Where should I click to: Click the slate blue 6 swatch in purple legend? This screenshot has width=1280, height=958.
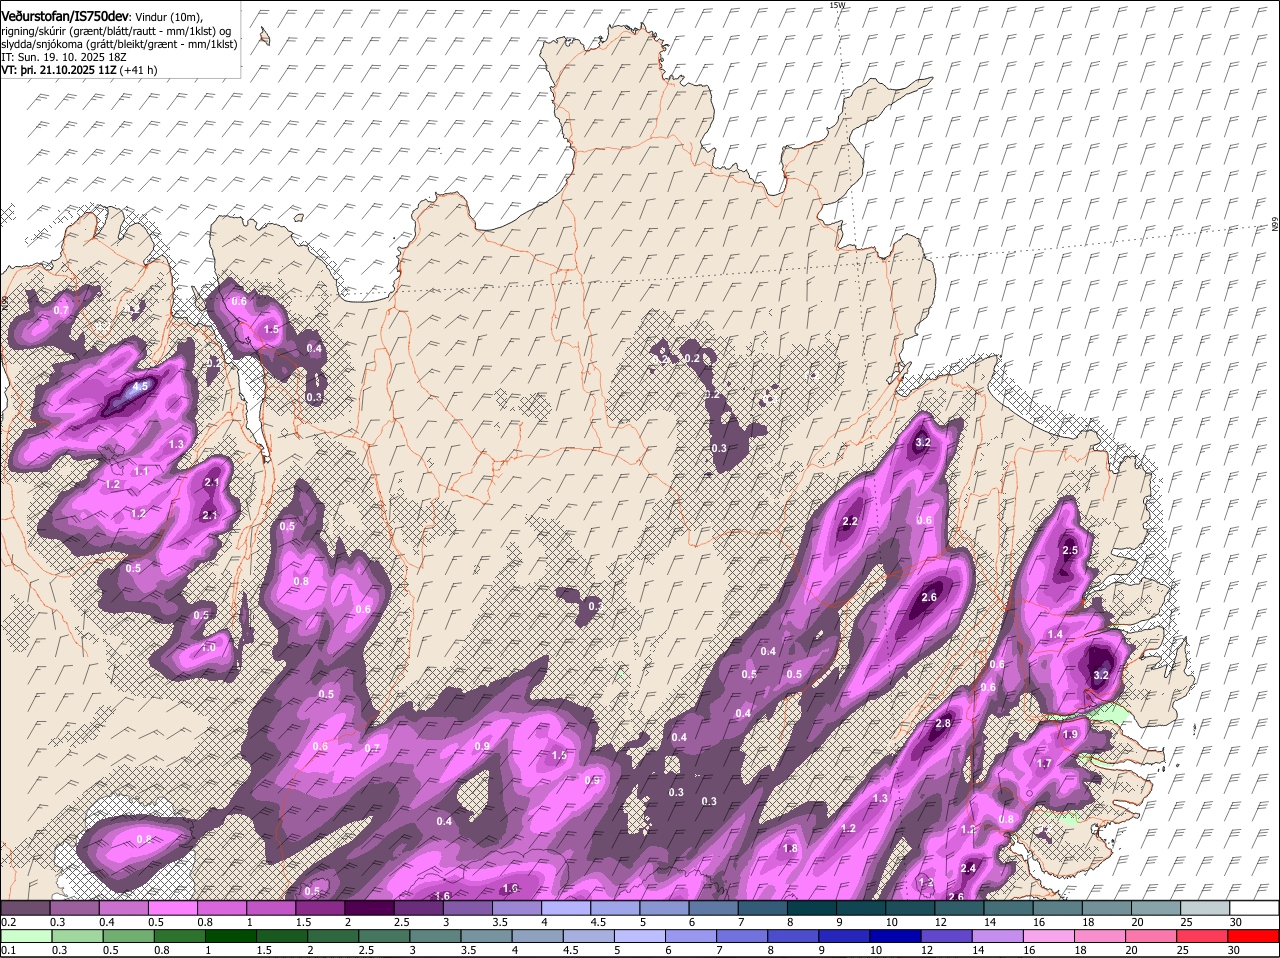(713, 908)
